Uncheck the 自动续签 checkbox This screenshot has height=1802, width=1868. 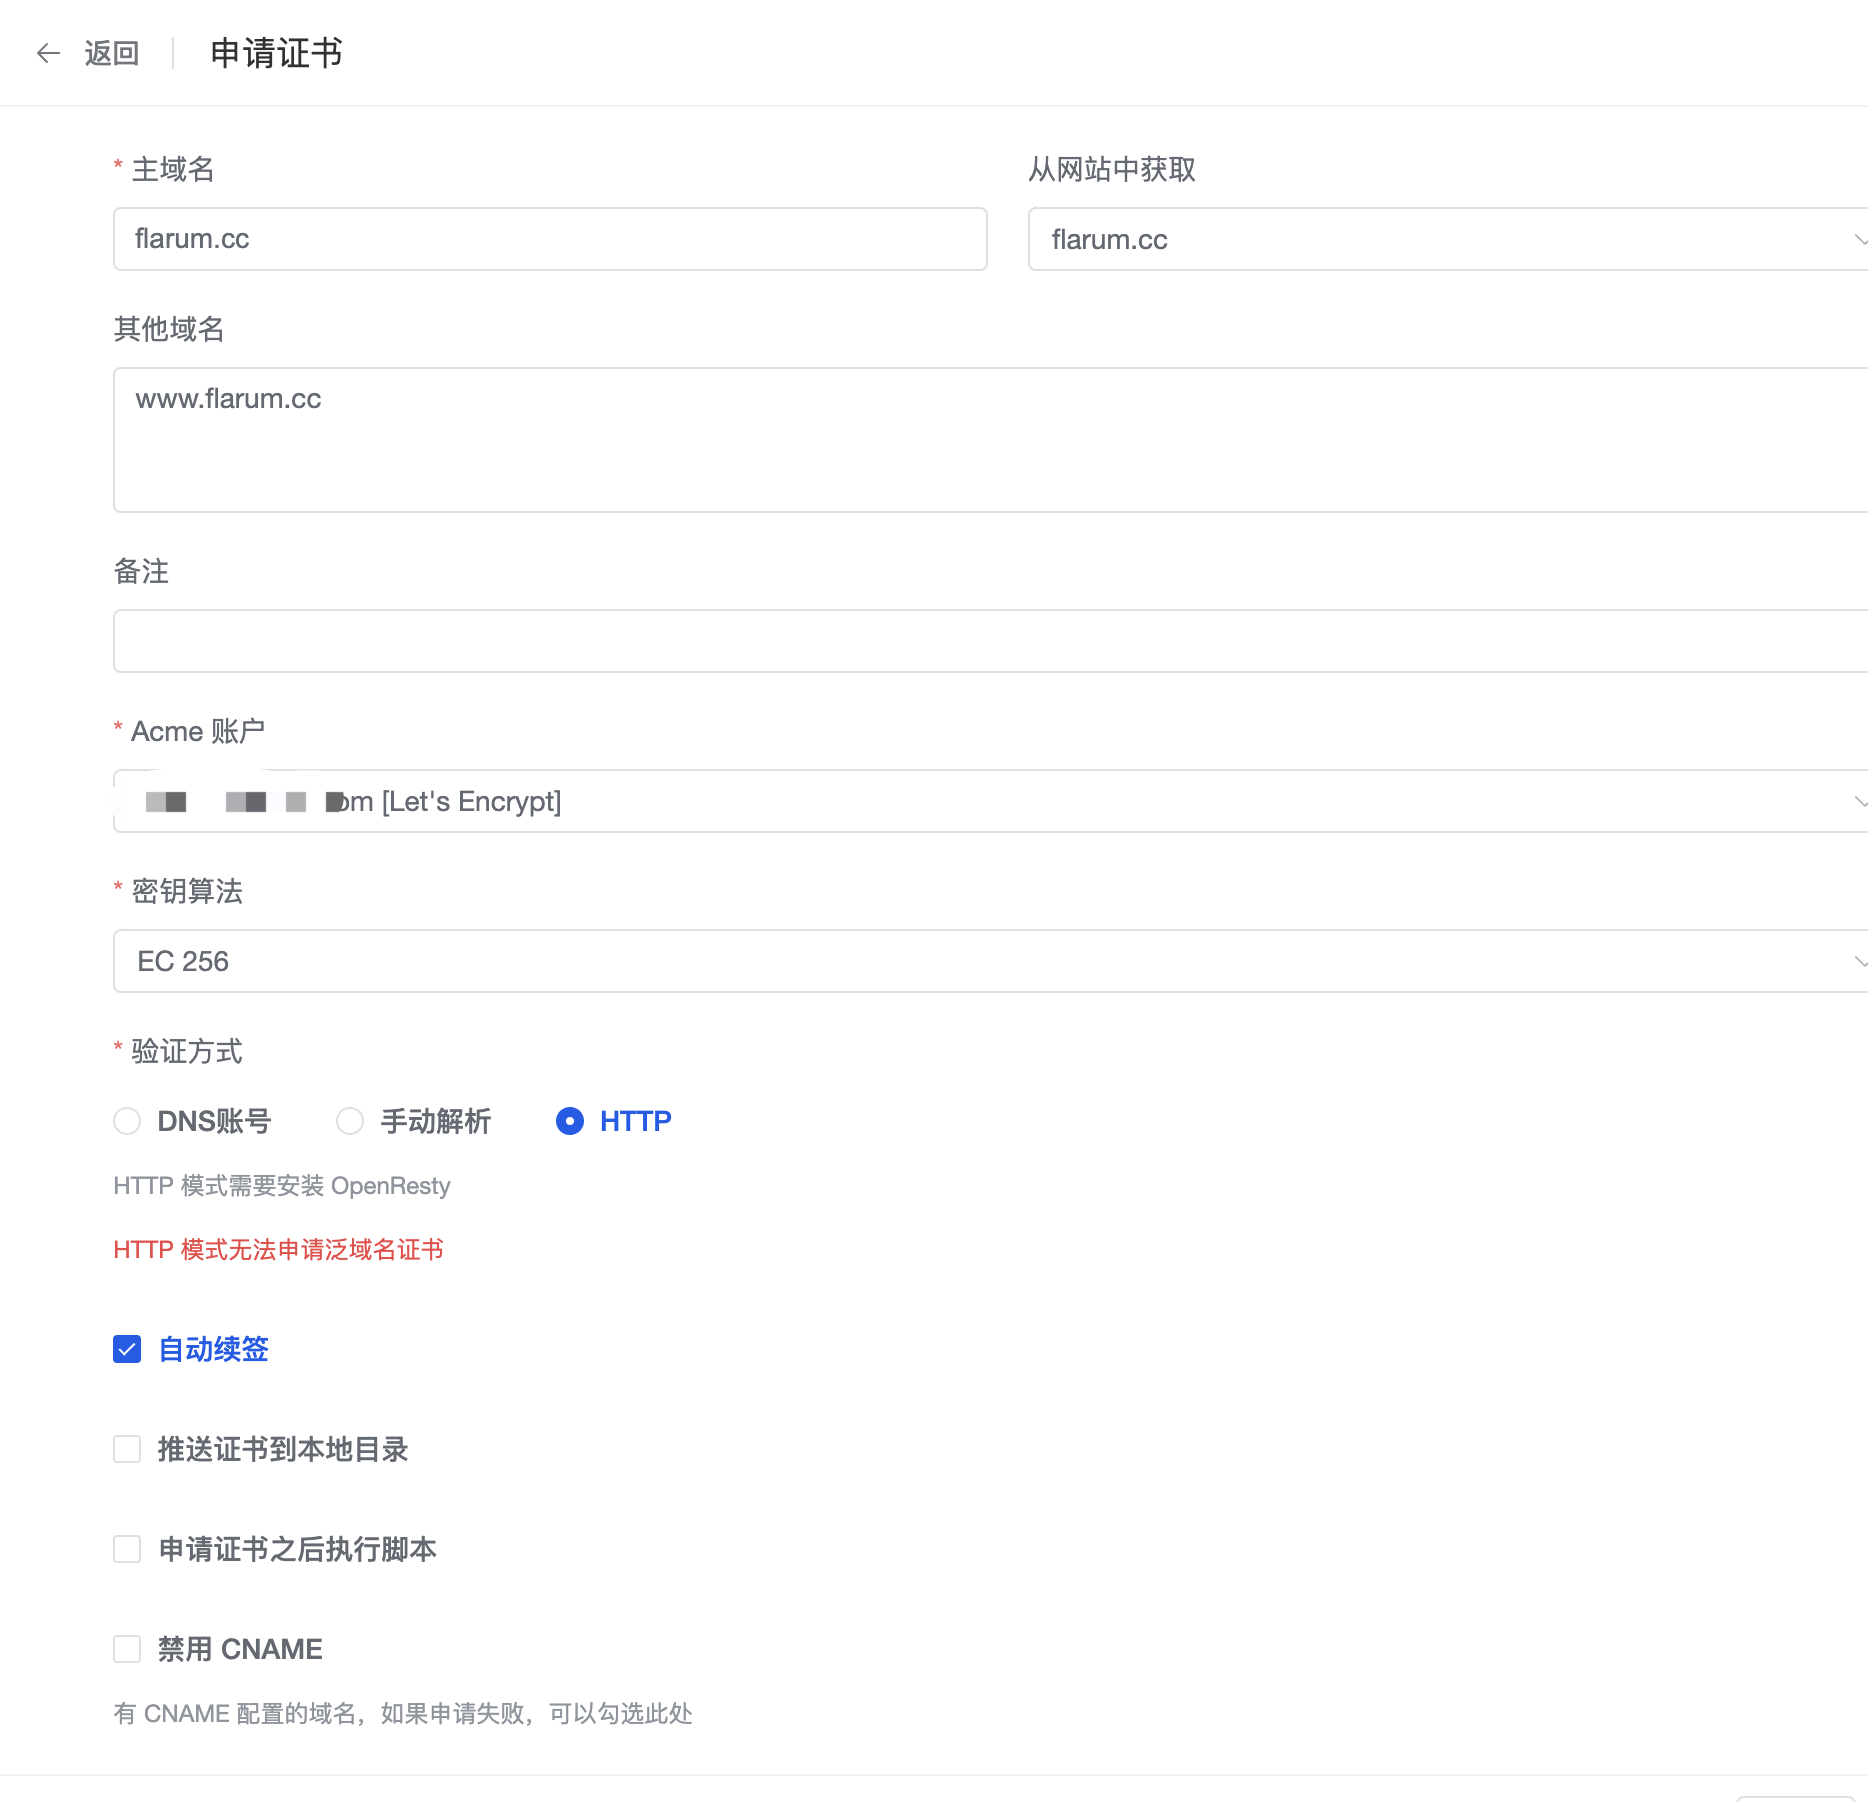click(127, 1349)
